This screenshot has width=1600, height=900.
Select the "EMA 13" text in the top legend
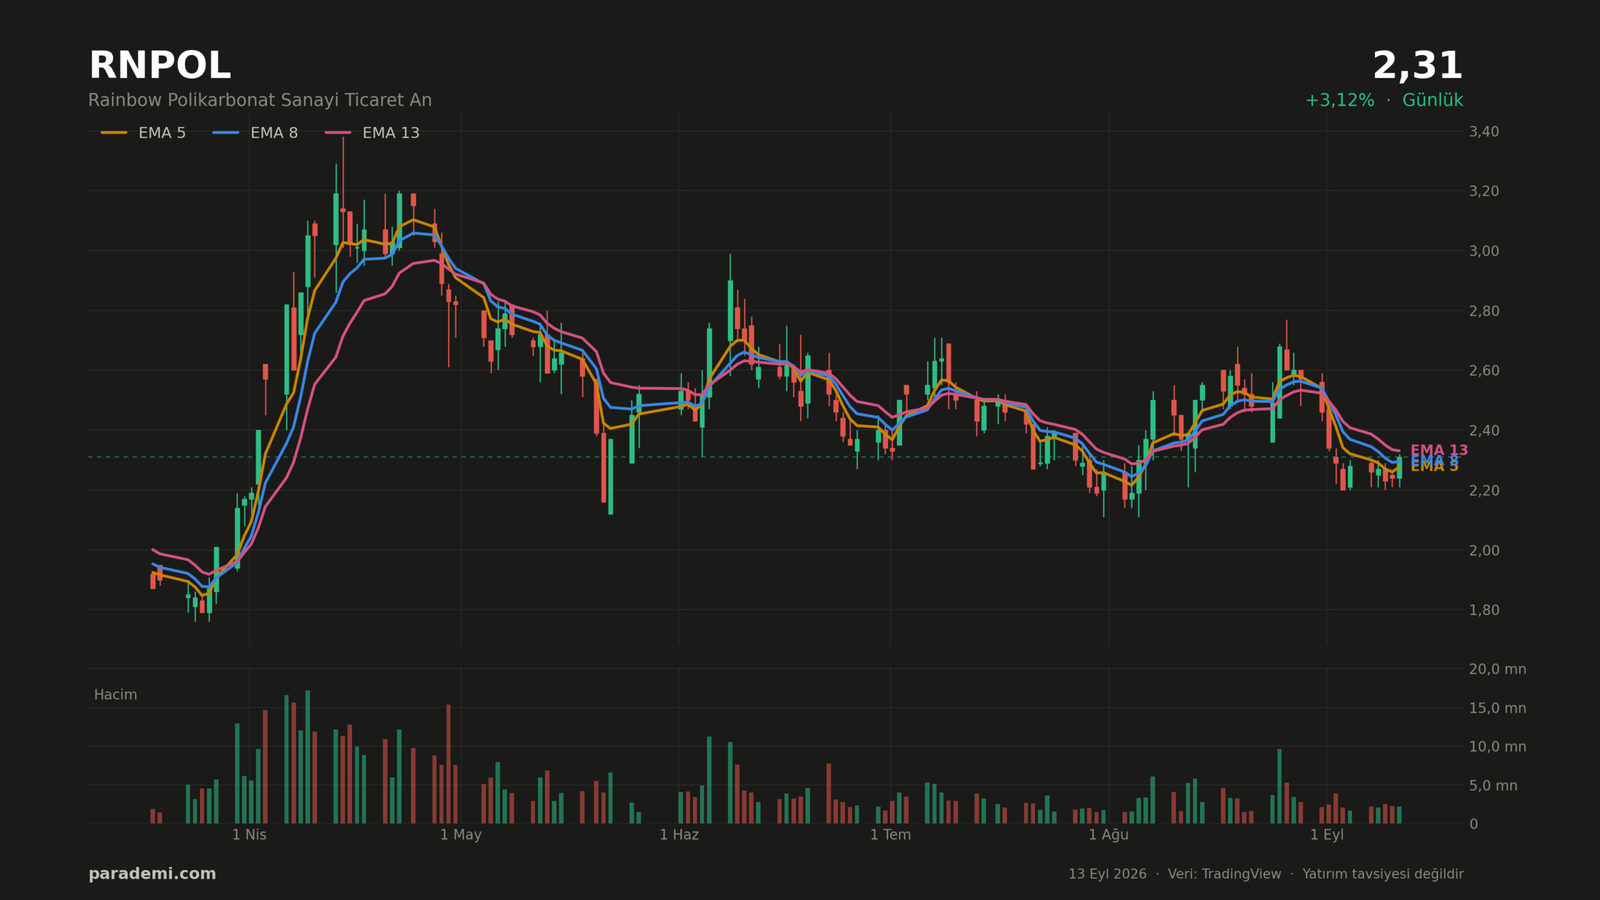pos(391,133)
